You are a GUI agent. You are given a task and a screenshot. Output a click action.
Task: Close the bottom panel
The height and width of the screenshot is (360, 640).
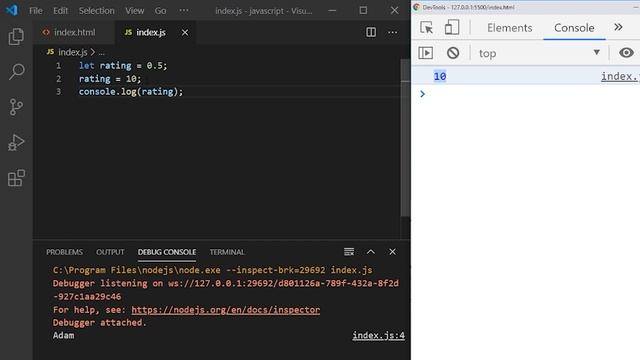[x=392, y=252]
